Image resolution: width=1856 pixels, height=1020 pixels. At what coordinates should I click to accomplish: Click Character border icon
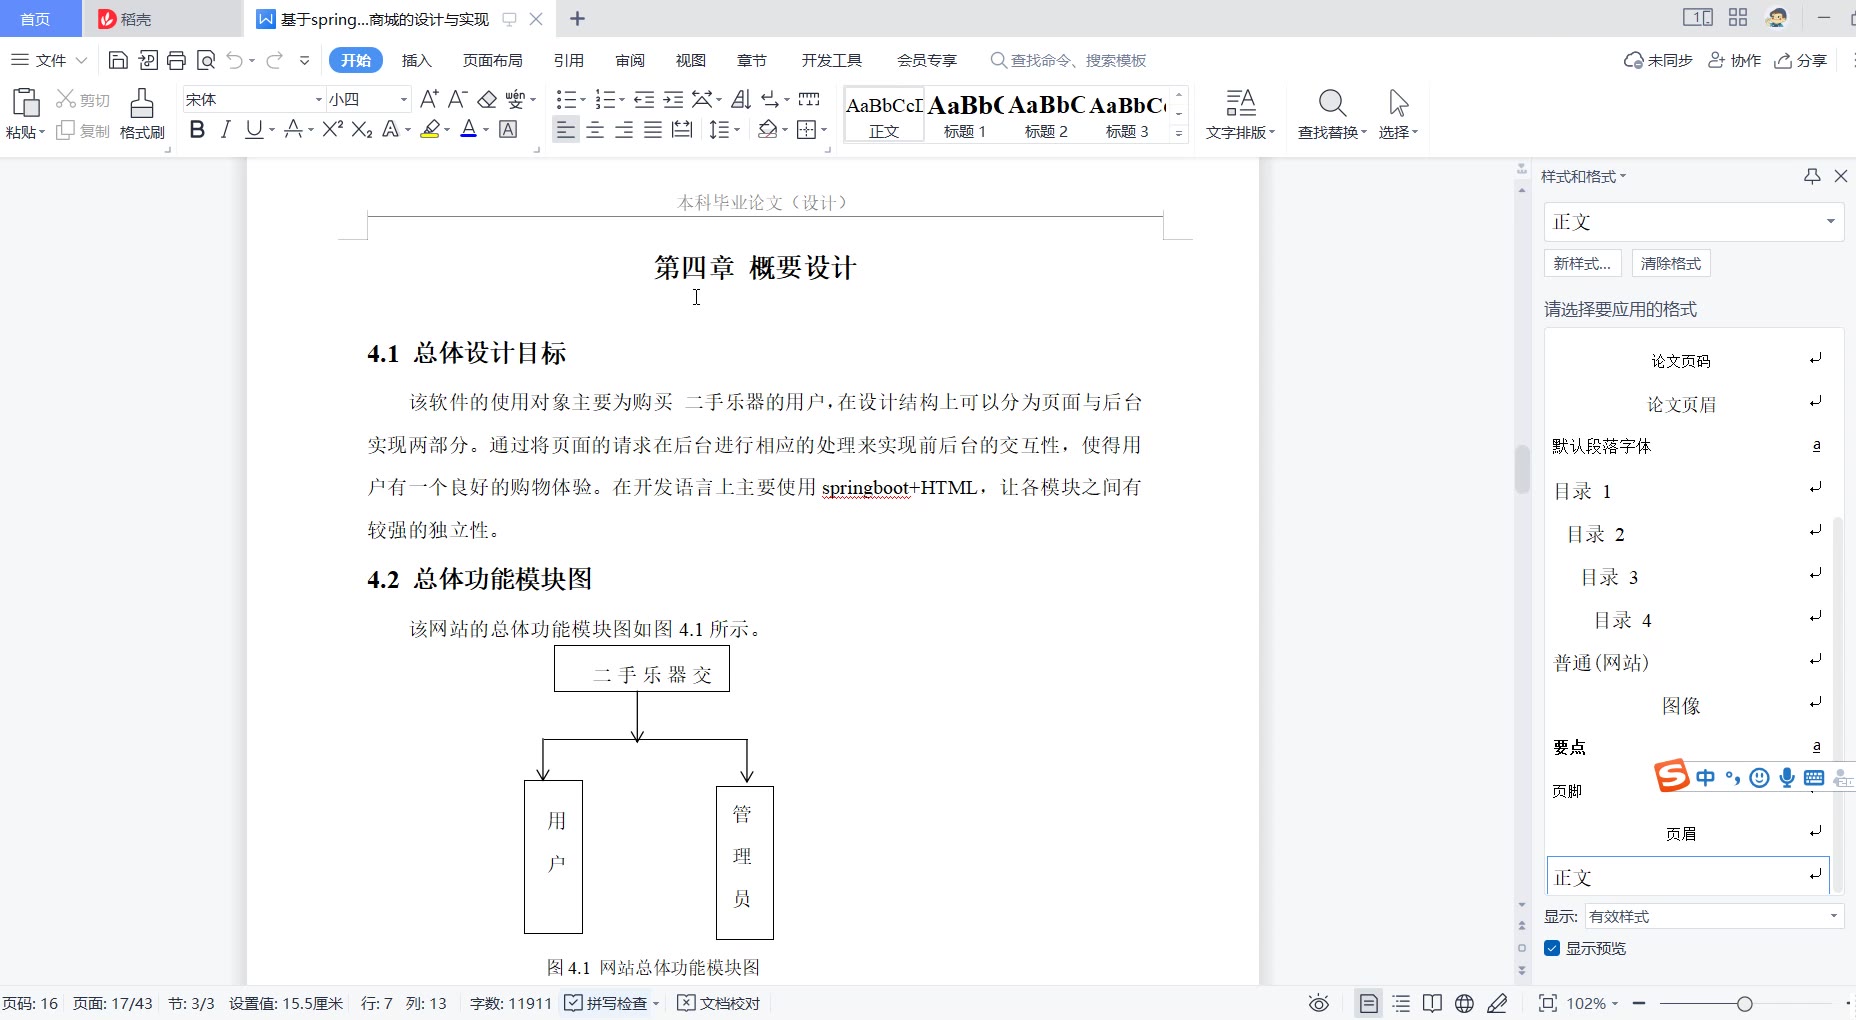pos(508,129)
